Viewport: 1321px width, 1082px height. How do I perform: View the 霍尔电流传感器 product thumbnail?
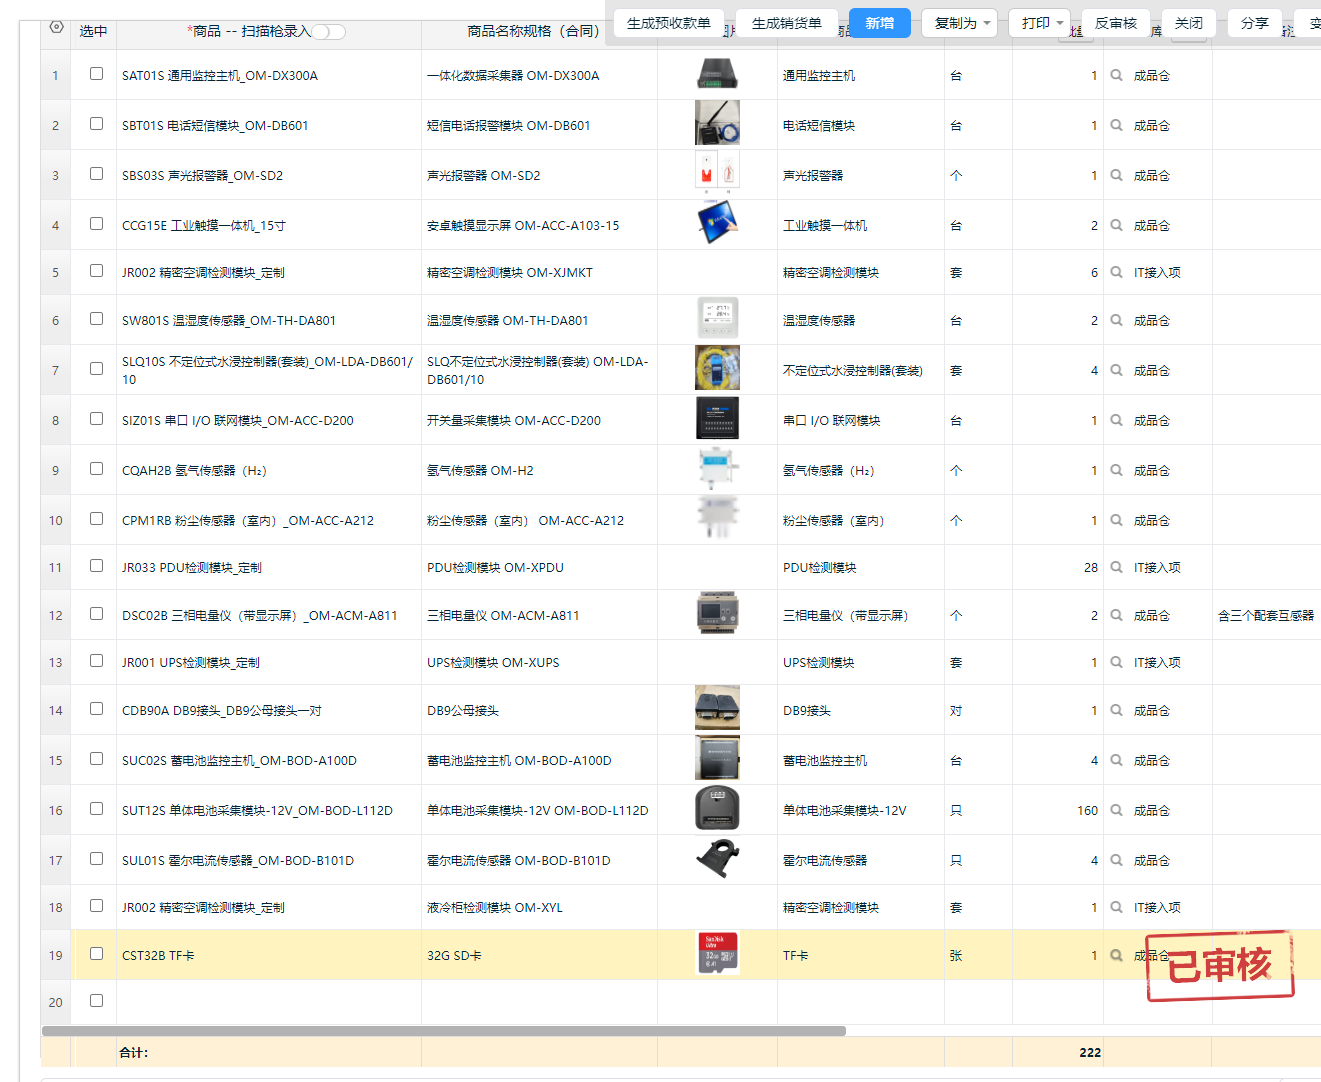click(717, 859)
